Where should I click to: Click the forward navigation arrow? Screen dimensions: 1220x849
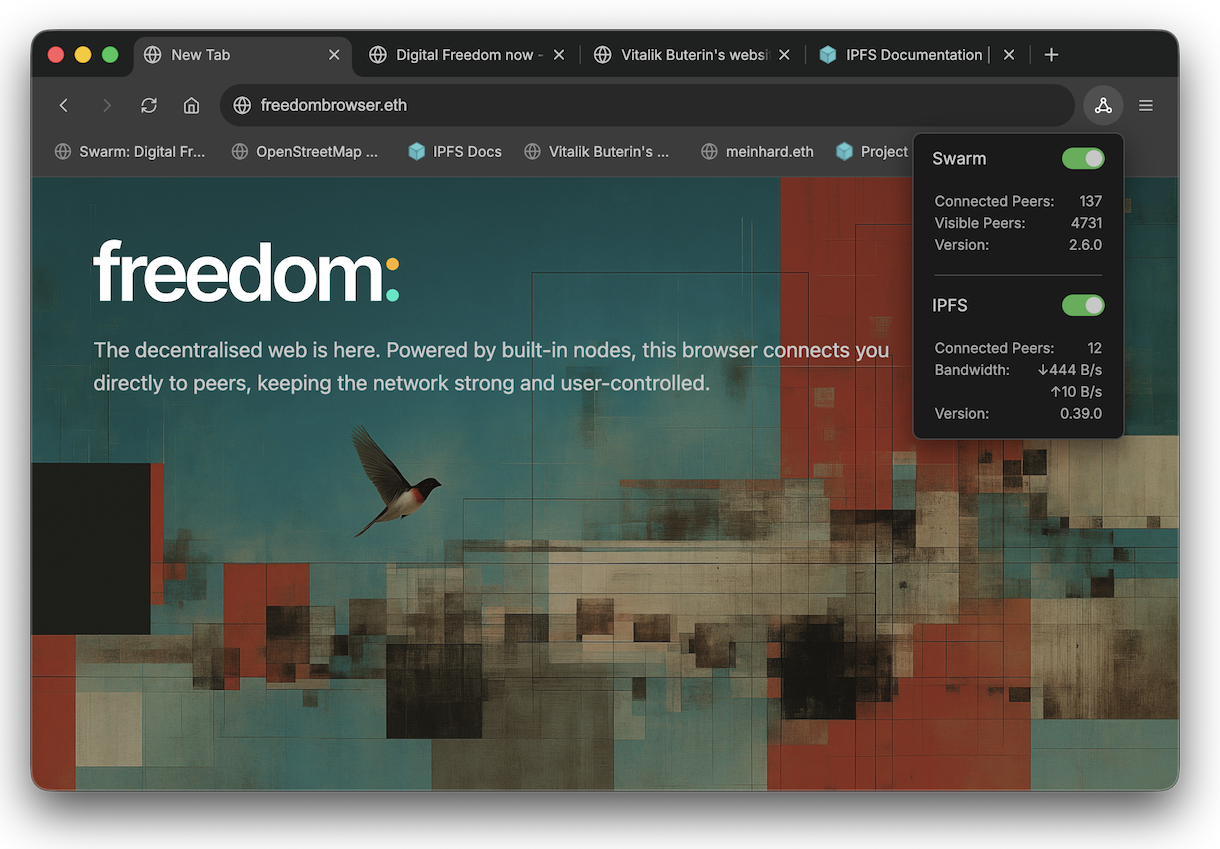point(106,105)
